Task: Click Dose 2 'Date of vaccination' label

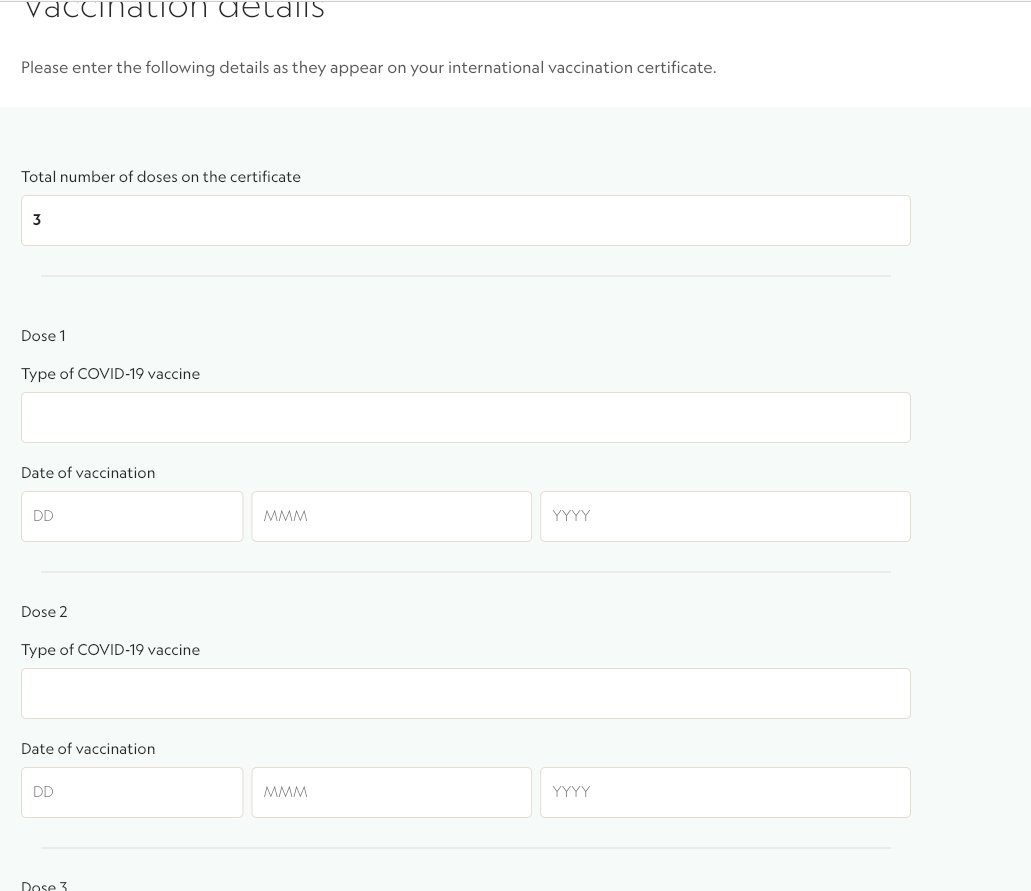Action: pyautogui.click(x=88, y=749)
